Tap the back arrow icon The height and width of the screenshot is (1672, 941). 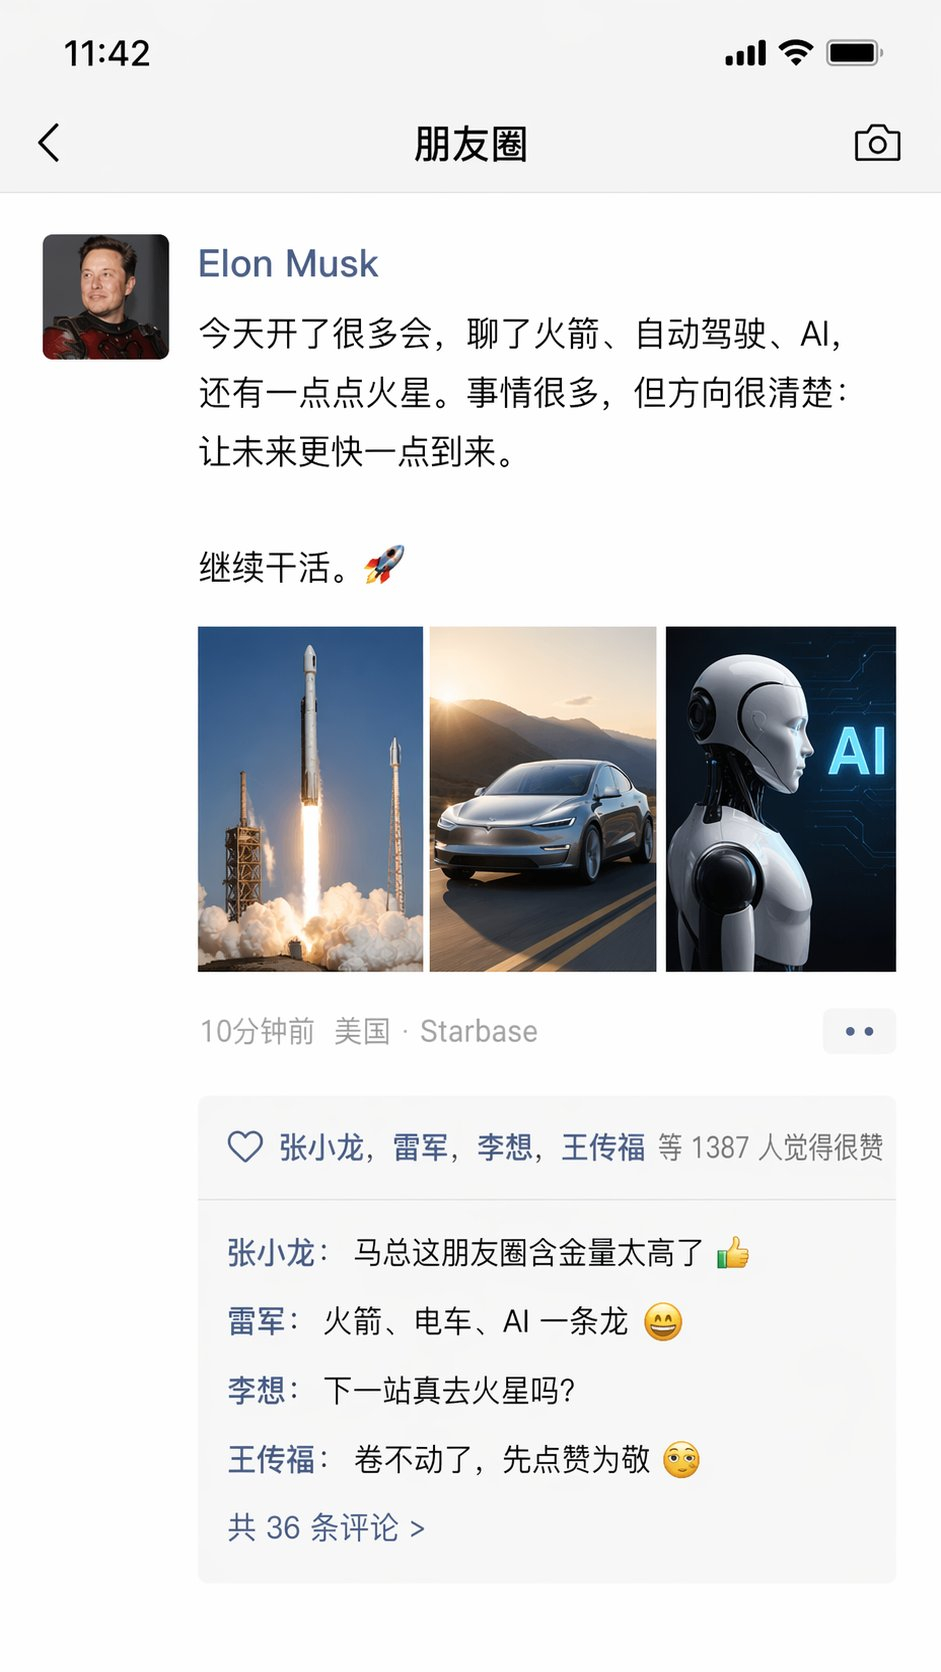point(49,143)
